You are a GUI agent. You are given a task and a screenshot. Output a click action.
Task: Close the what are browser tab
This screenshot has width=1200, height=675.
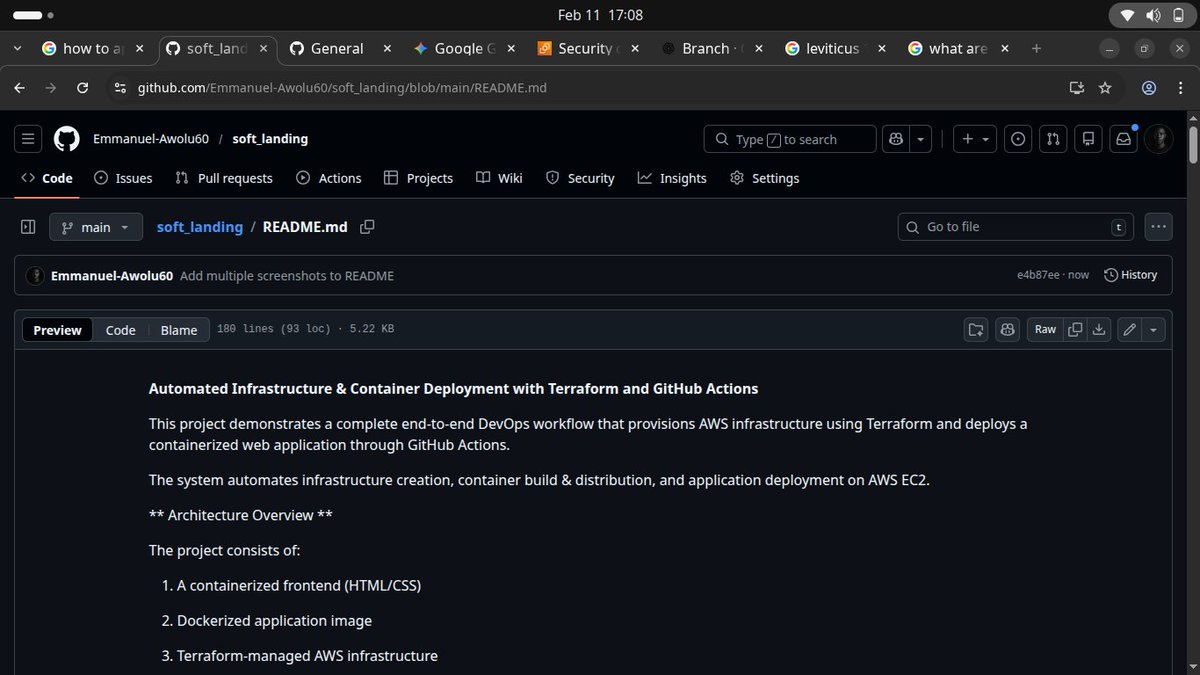(x=1004, y=48)
